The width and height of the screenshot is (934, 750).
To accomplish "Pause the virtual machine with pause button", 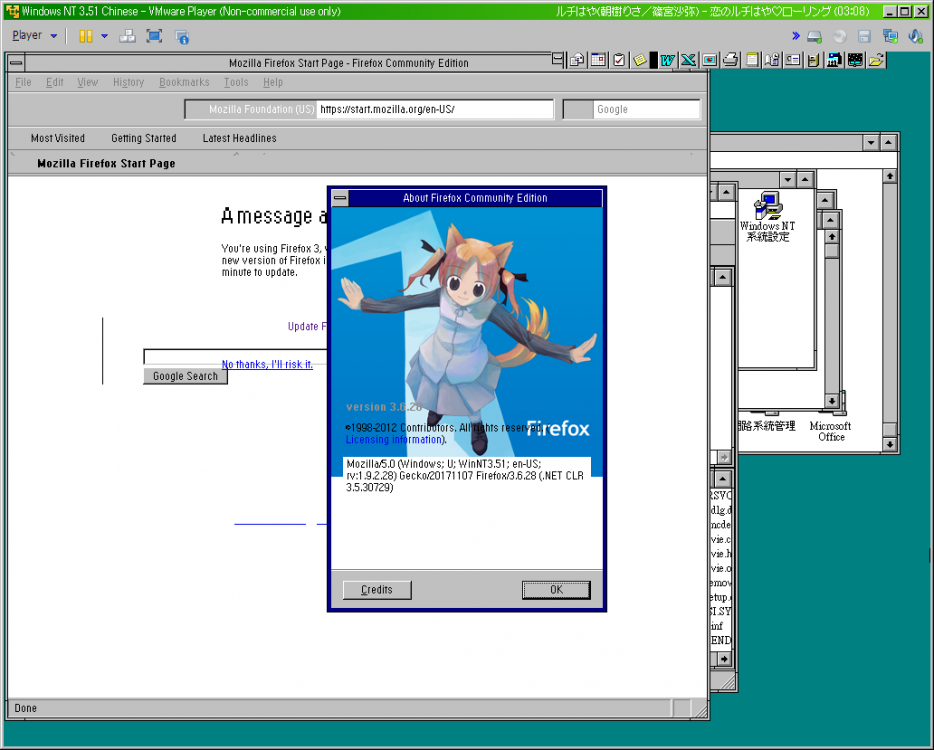I will (86, 36).
